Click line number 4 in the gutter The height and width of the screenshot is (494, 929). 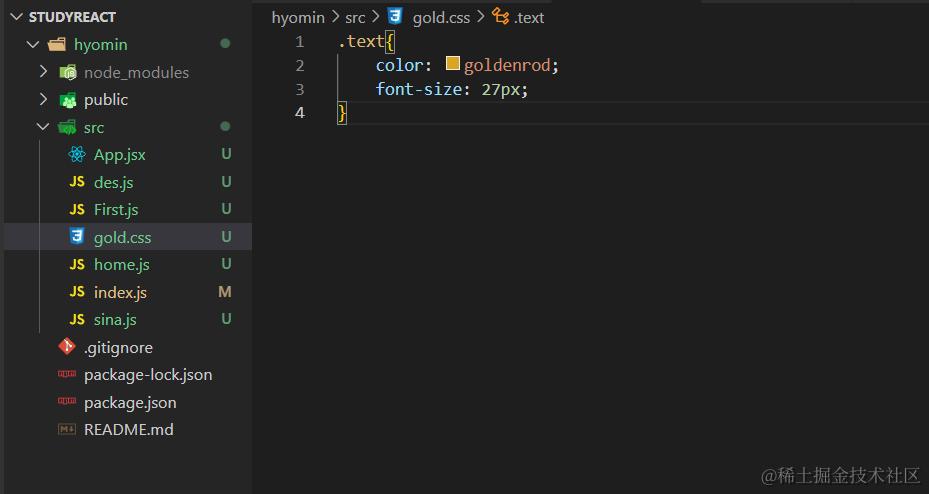pos(300,113)
